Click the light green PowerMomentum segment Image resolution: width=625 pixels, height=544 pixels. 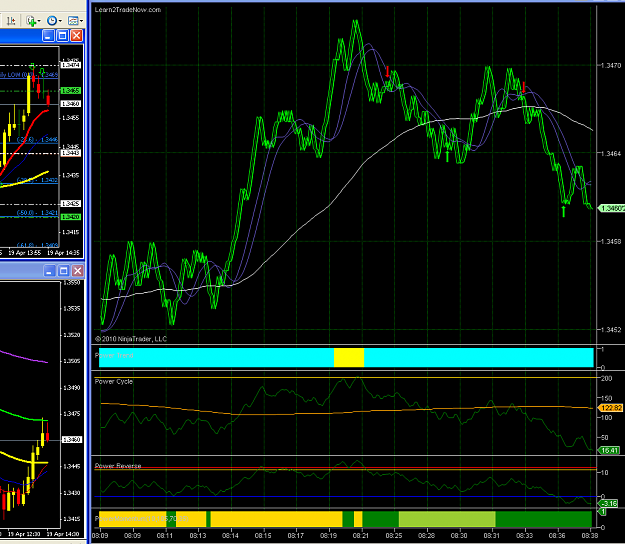point(447,519)
